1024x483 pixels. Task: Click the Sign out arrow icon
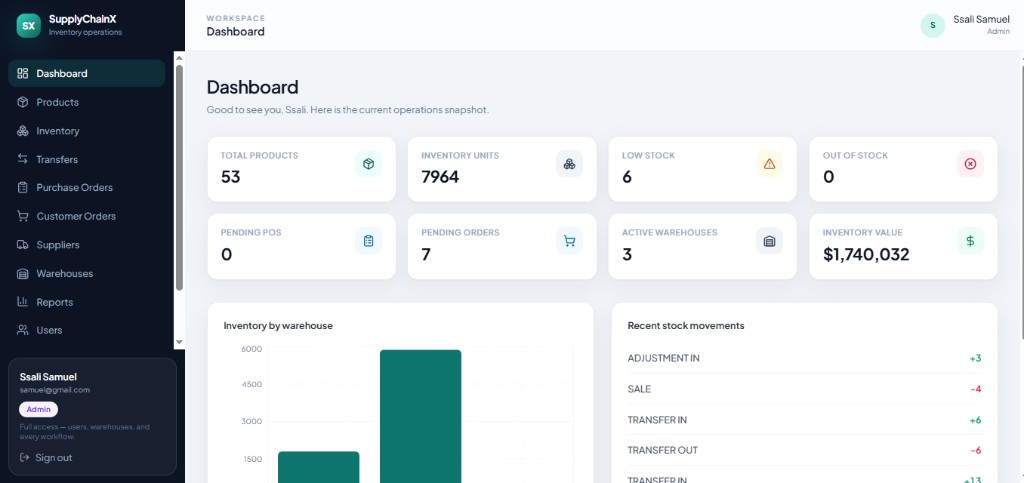coord(25,458)
